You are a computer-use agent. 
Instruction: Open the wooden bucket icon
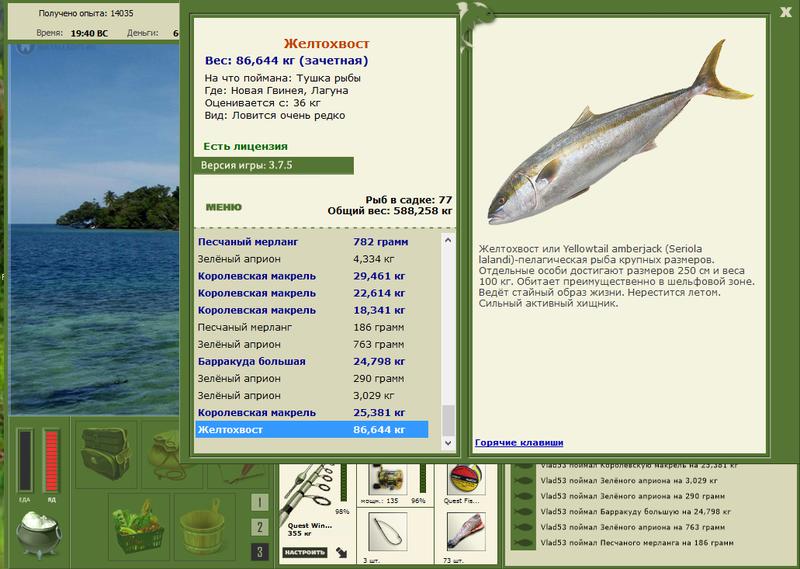[204, 526]
